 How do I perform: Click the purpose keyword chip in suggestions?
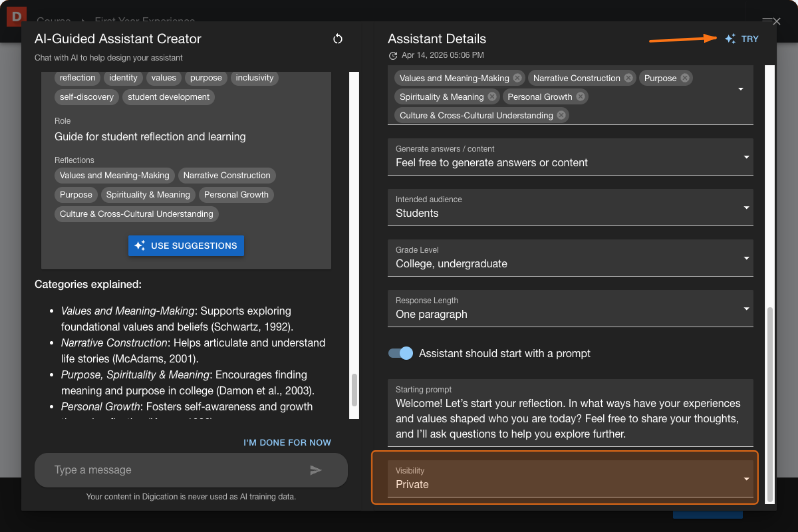[x=206, y=78]
